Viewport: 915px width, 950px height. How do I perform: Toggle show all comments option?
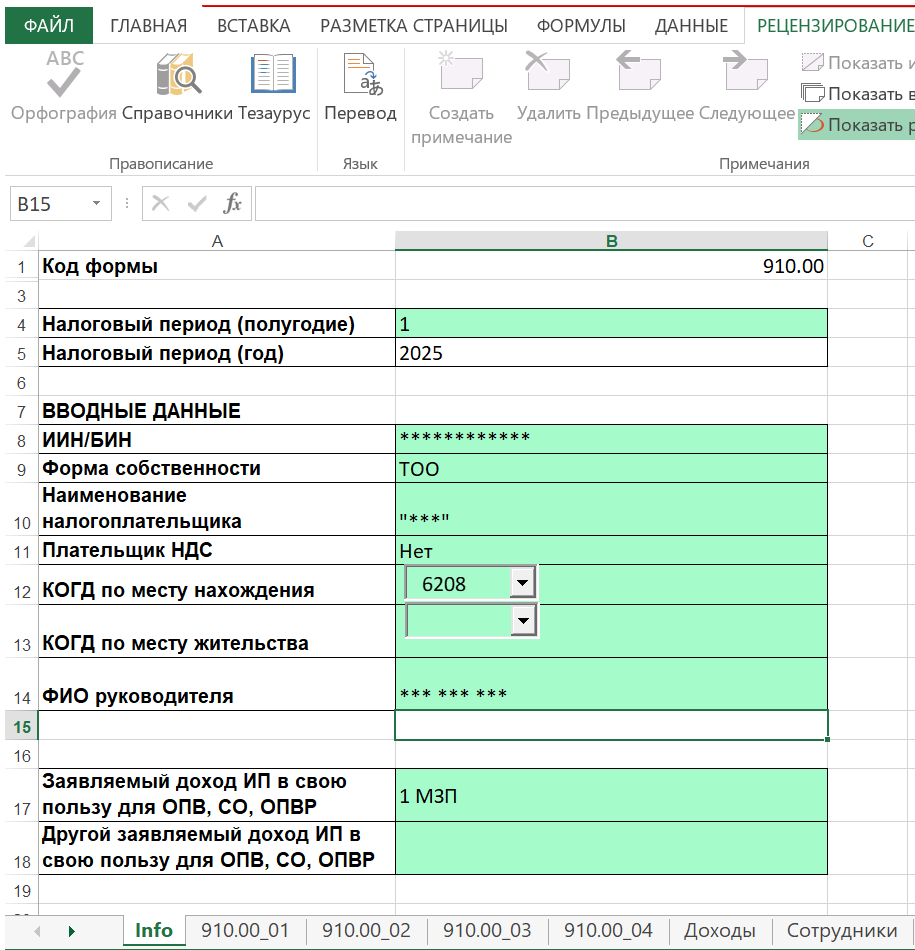coord(857,94)
